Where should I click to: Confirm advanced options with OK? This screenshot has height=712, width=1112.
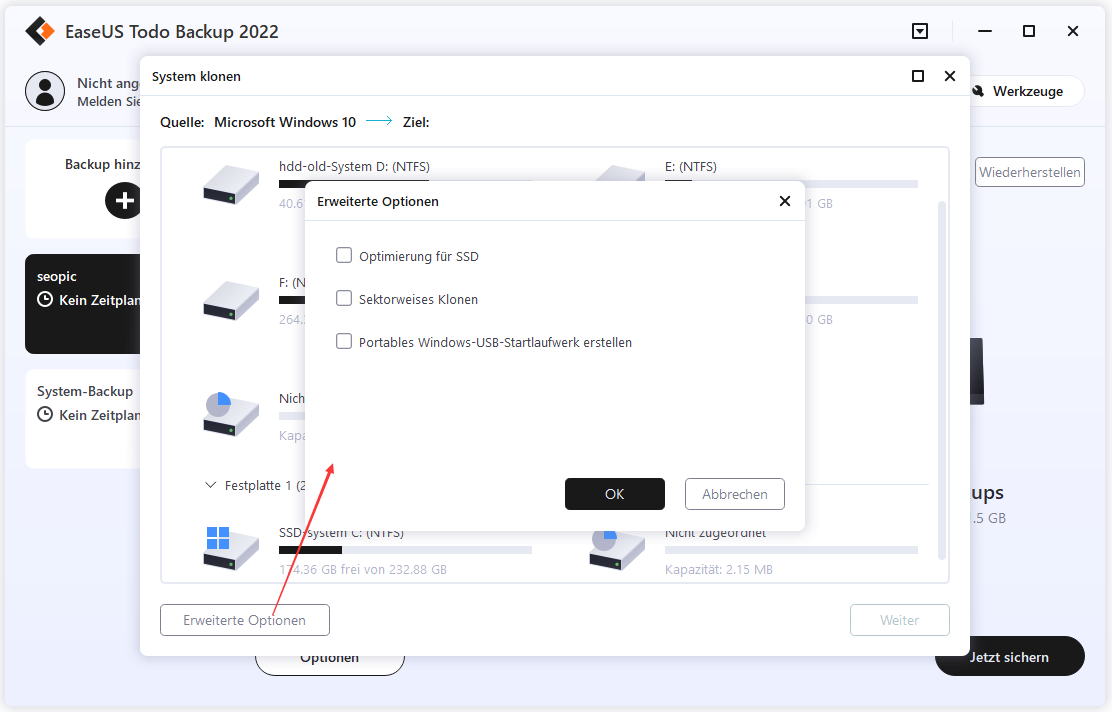pos(615,494)
